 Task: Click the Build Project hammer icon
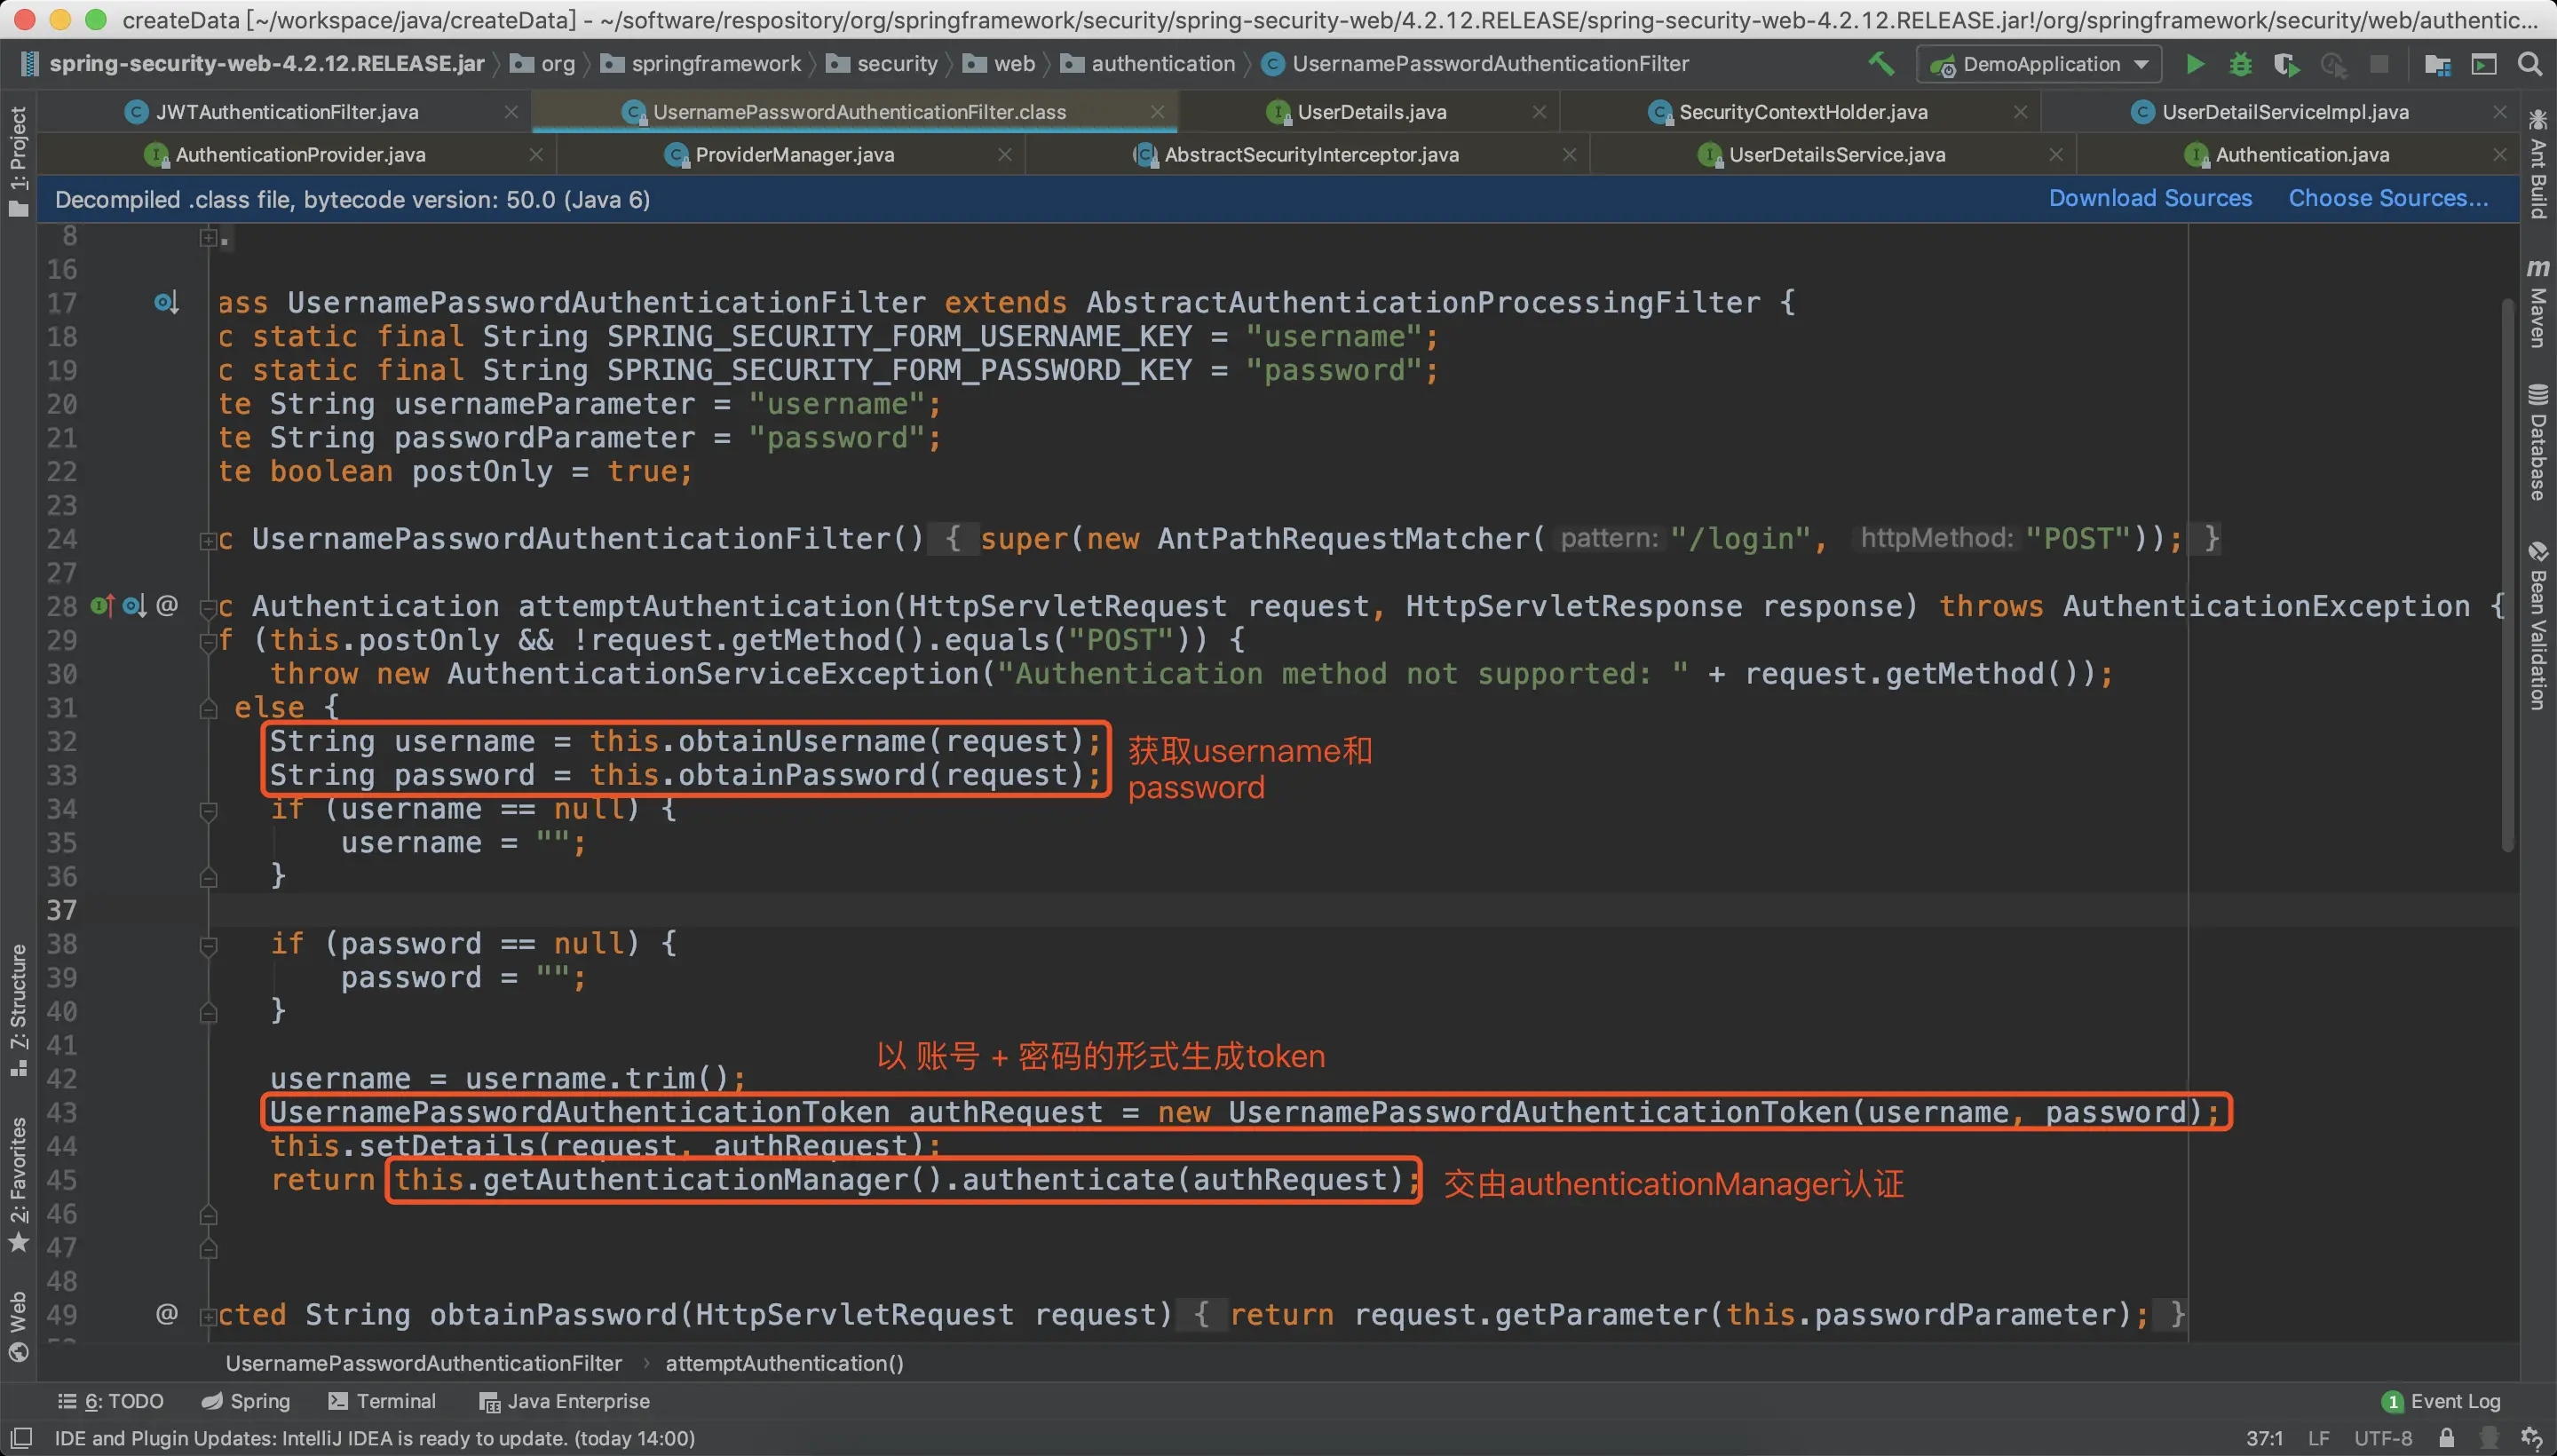point(1881,64)
